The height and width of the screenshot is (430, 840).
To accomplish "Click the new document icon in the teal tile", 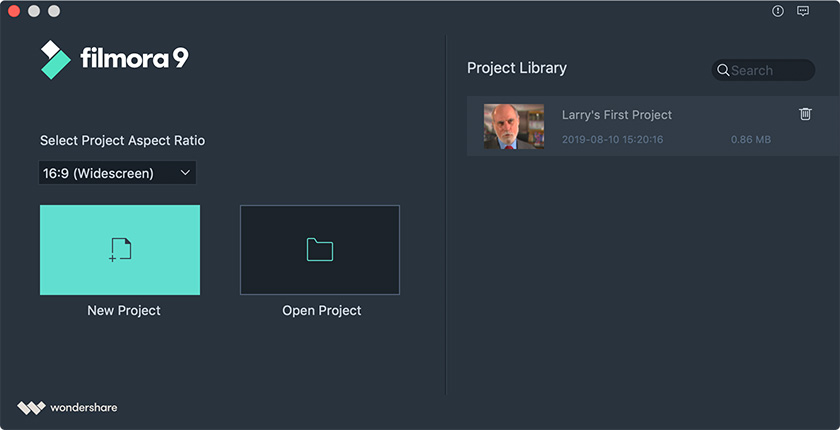I will click(x=121, y=250).
